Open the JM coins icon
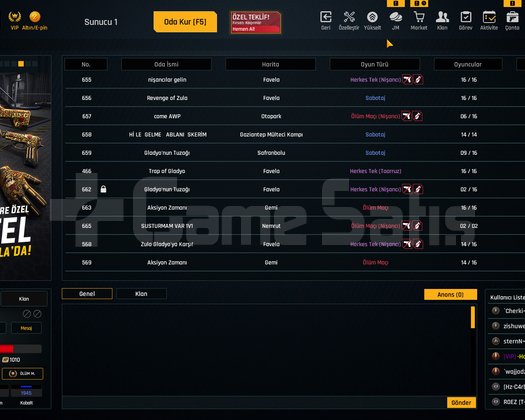This screenshot has height=420, width=525. [x=395, y=17]
